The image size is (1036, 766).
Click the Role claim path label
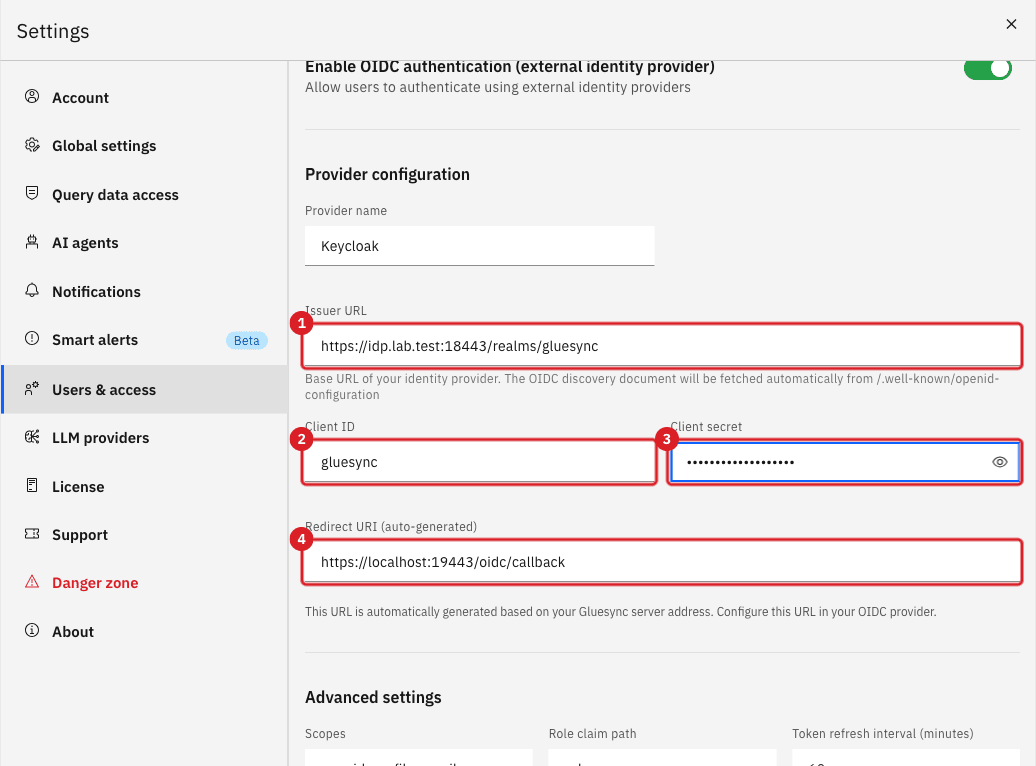point(592,734)
